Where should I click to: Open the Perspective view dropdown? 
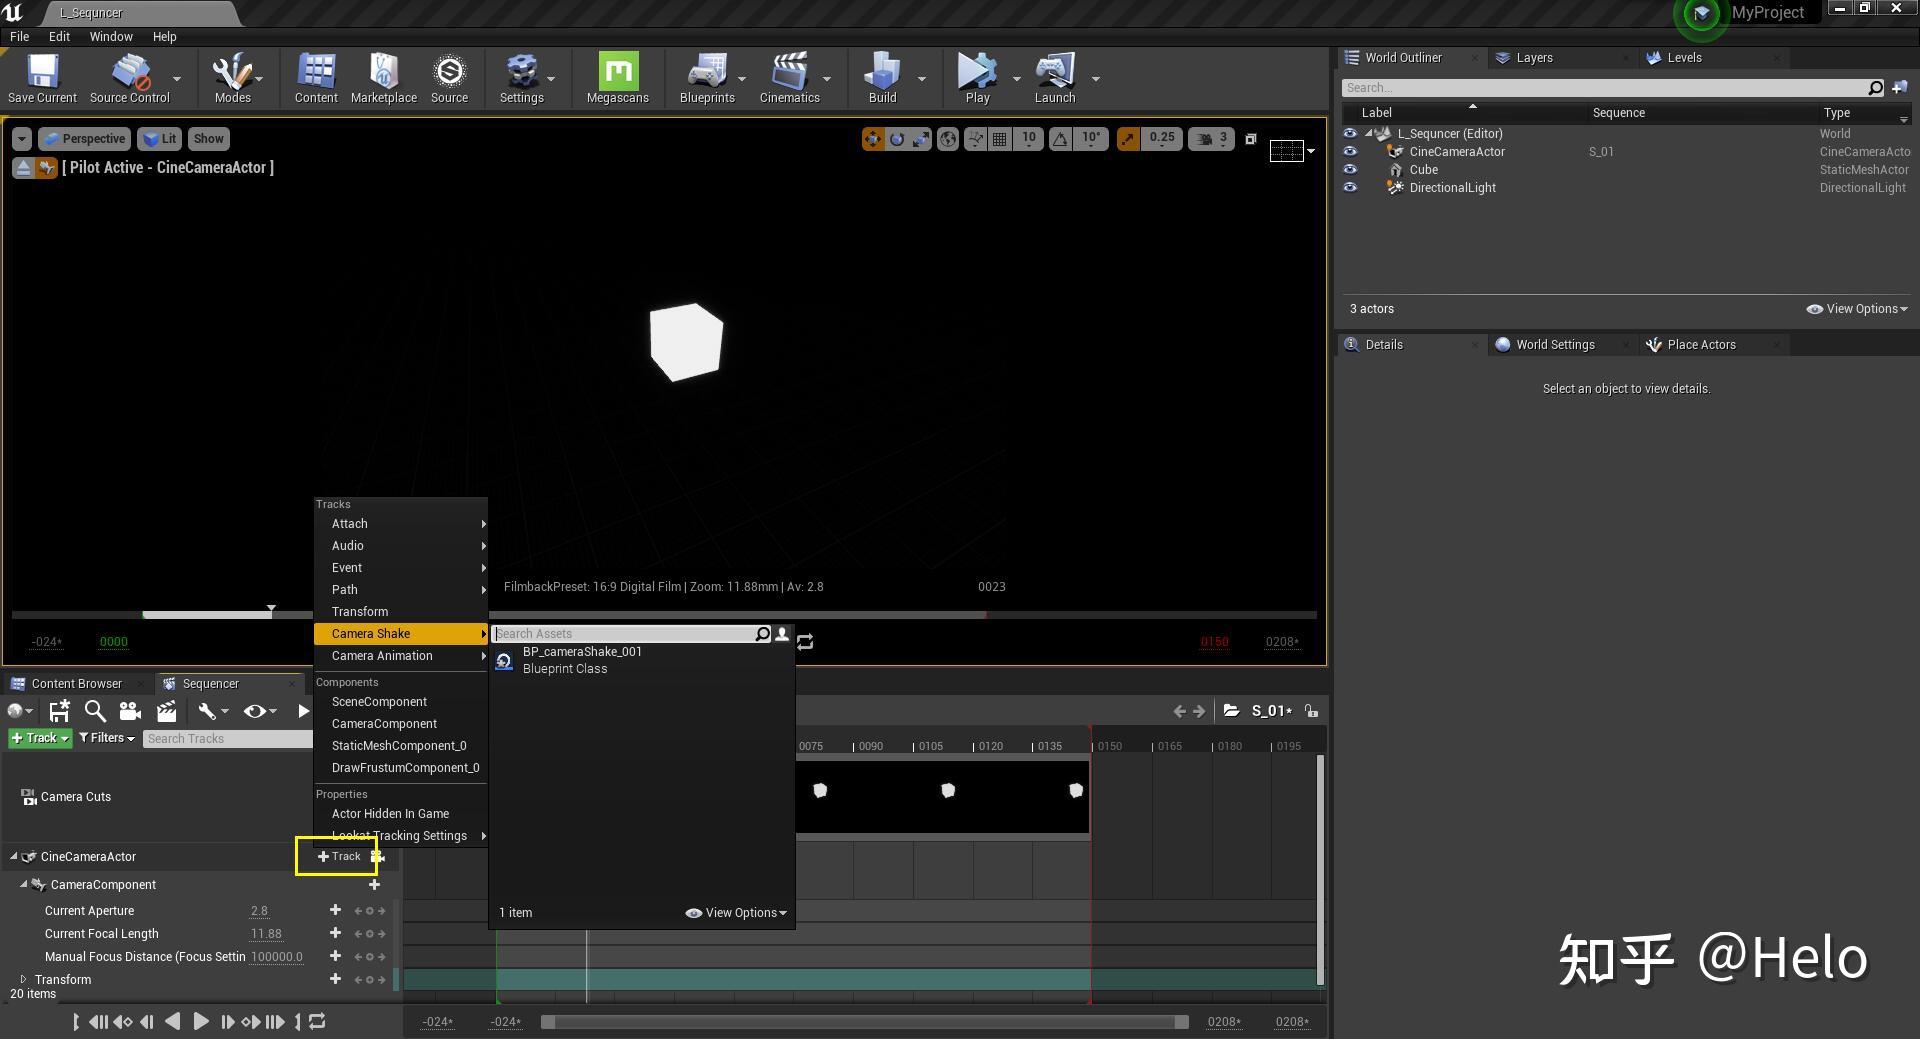(x=85, y=139)
